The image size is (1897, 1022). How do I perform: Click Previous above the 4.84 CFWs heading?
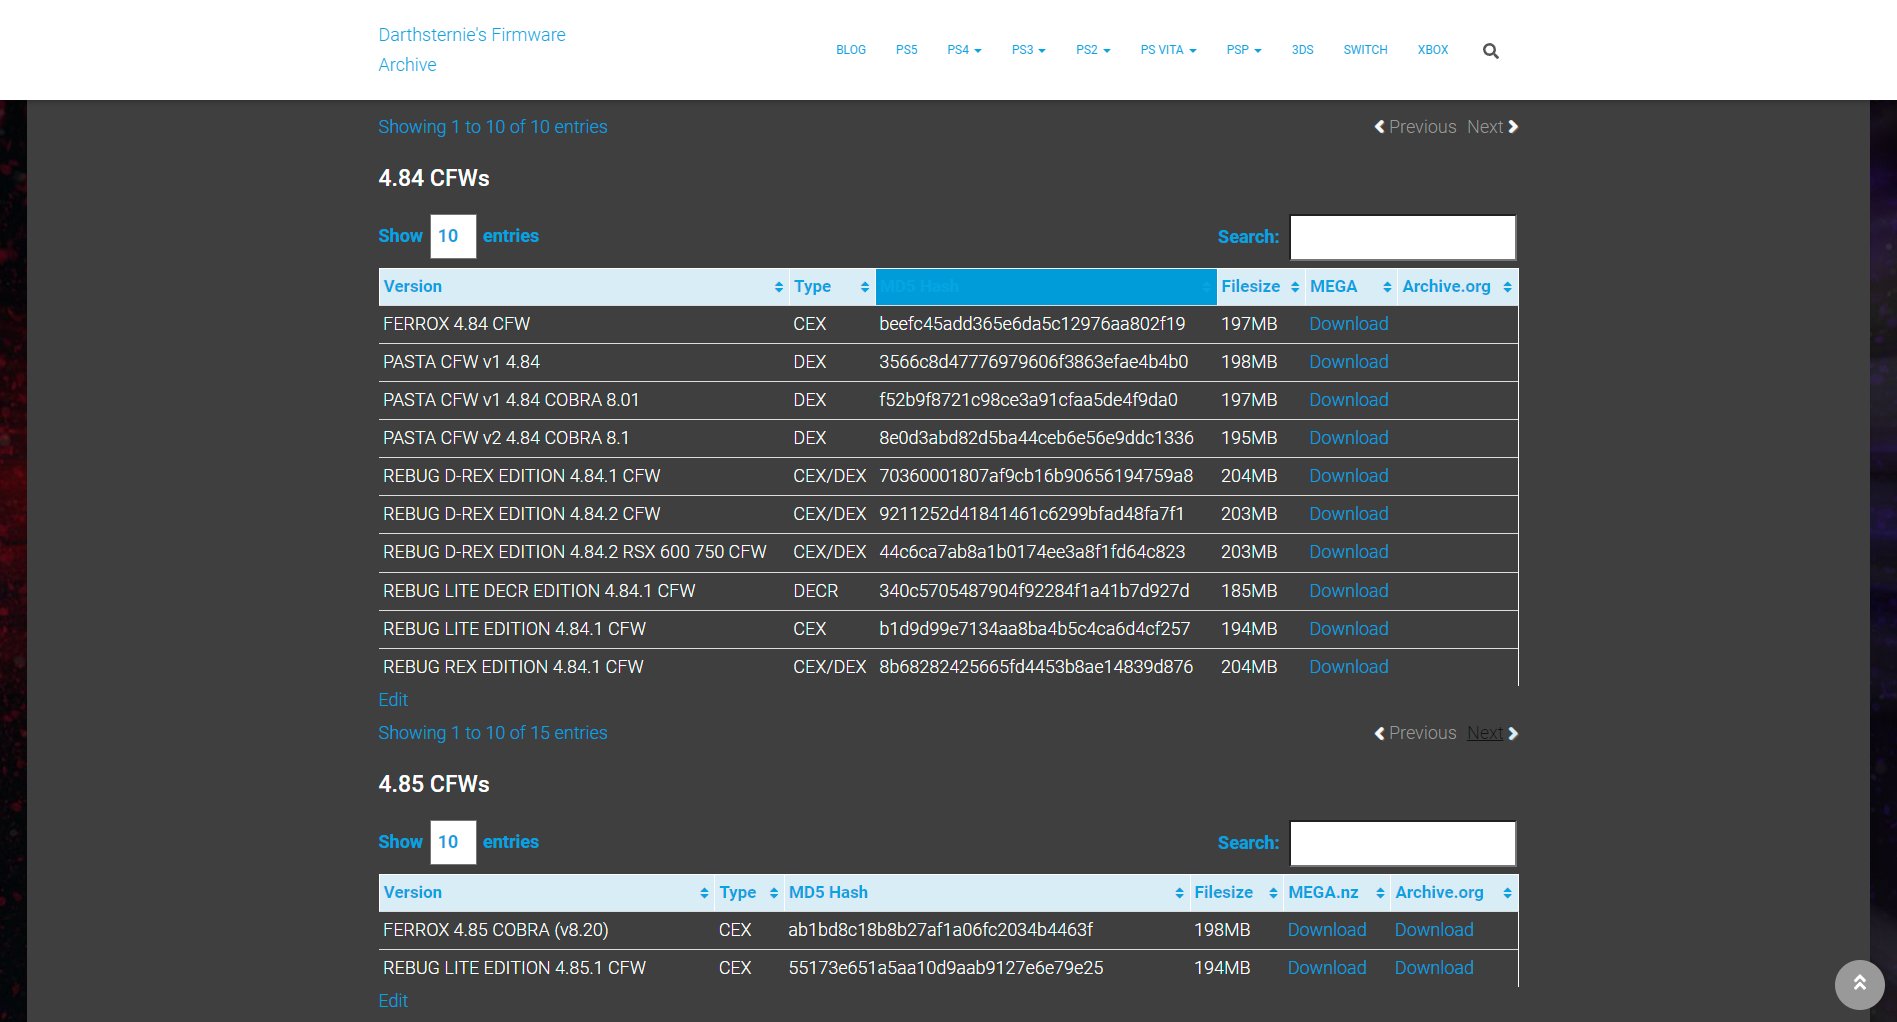click(x=1415, y=127)
